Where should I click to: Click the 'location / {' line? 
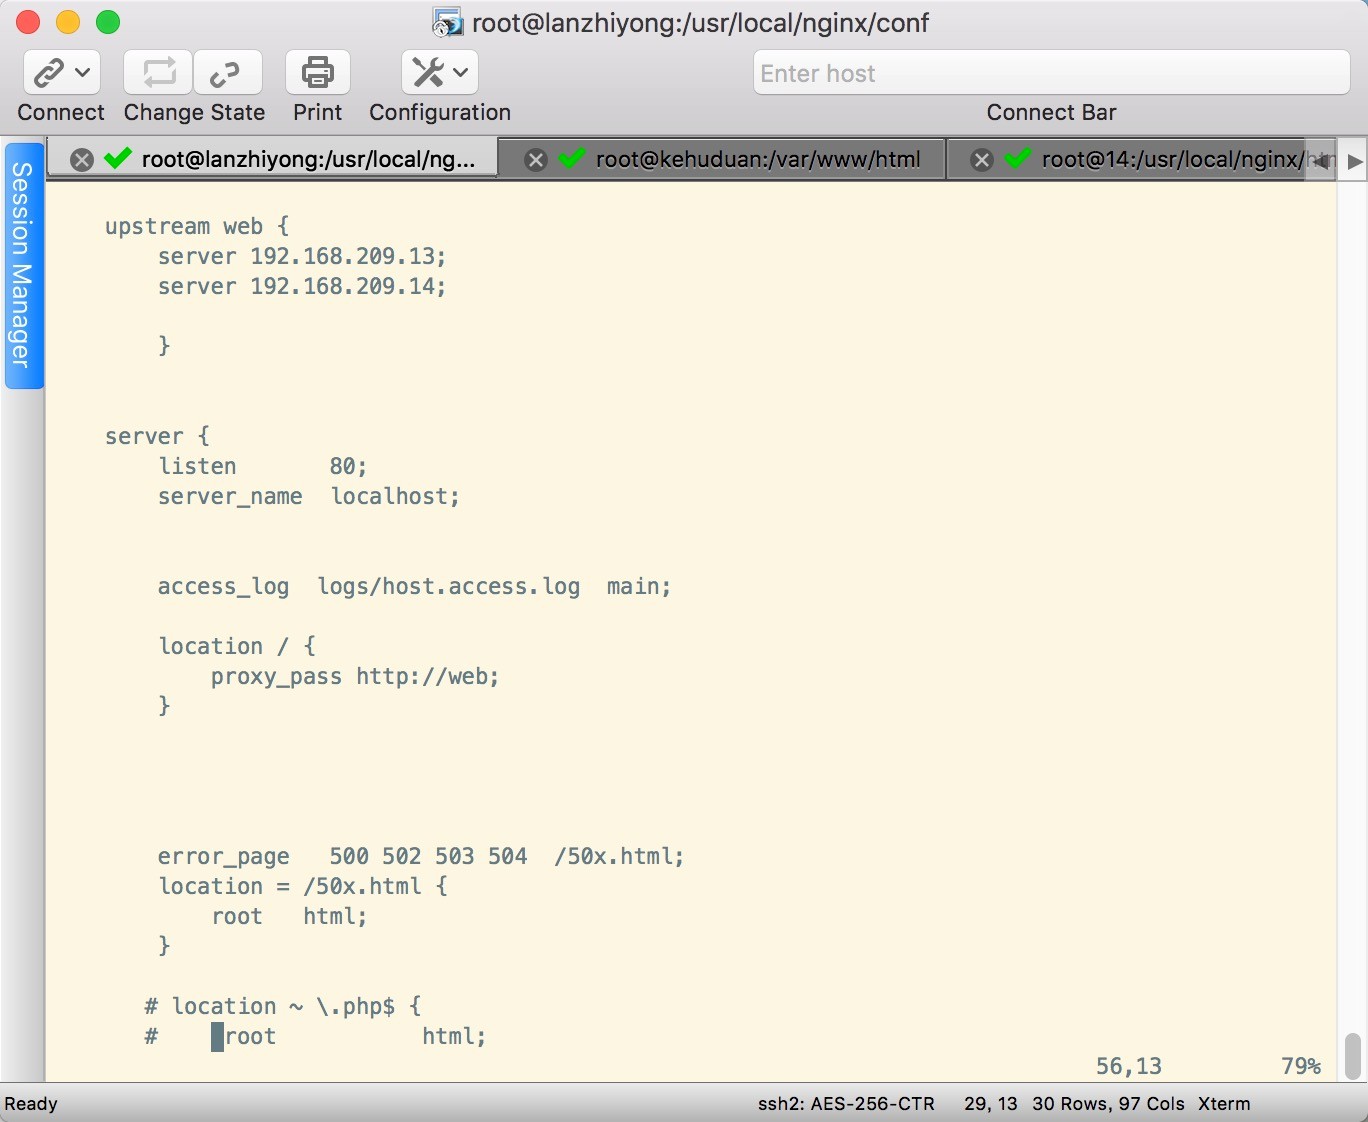[x=237, y=646]
